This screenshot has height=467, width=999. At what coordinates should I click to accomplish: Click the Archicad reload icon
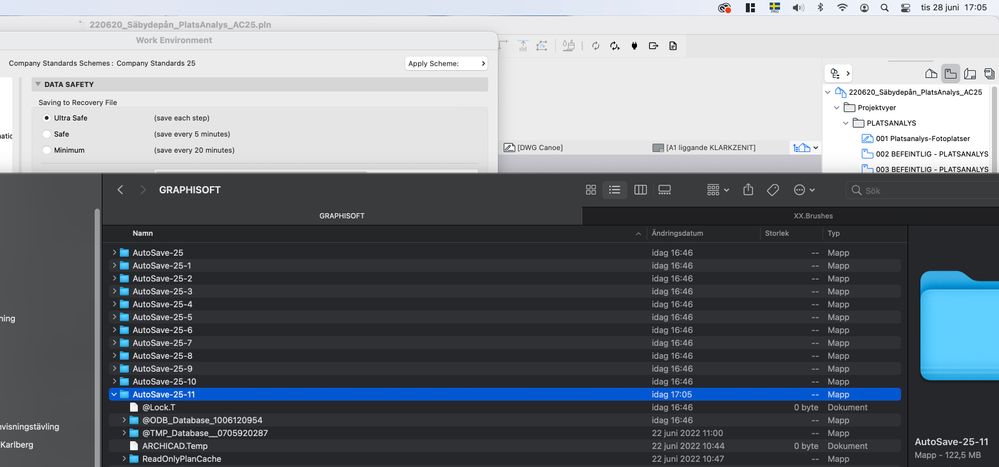pyautogui.click(x=596, y=46)
